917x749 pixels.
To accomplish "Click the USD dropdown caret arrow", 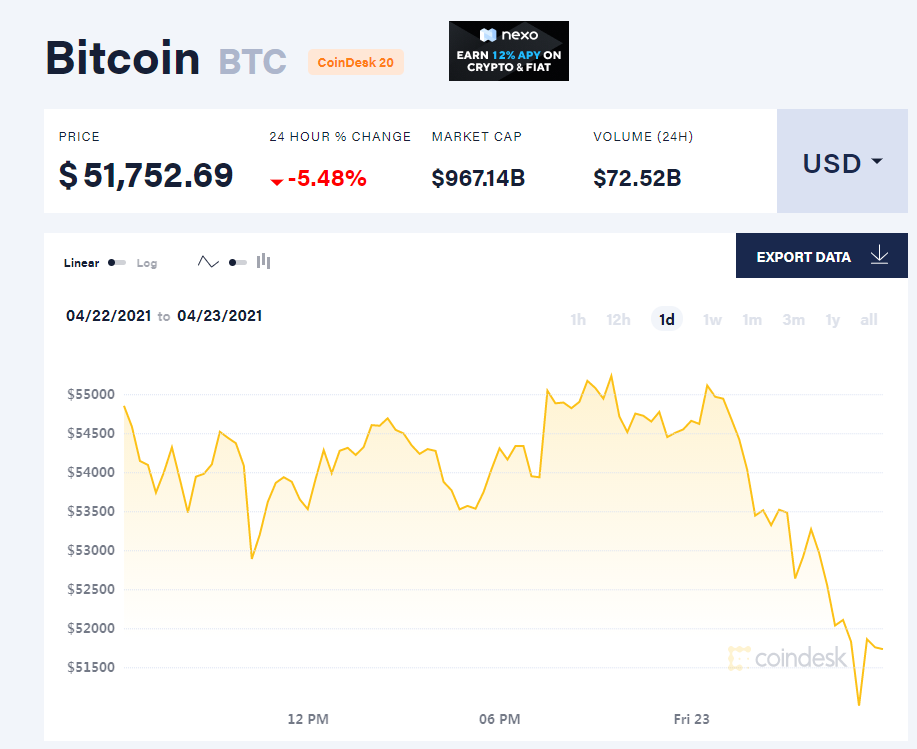I will click(877, 161).
